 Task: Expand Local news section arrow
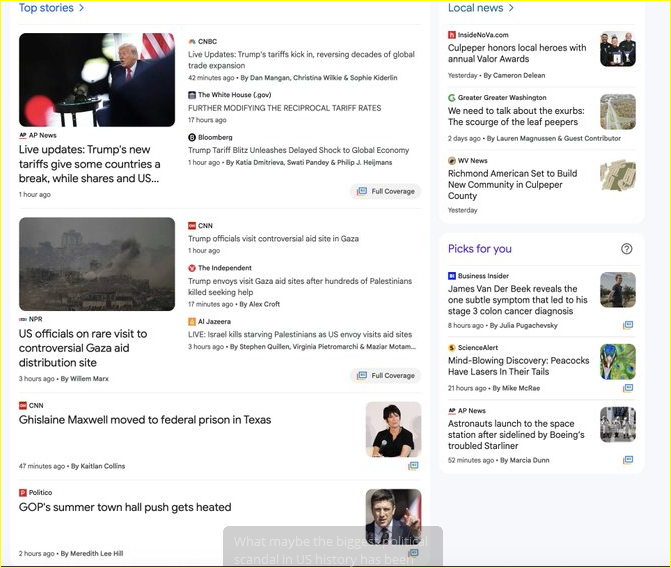(x=511, y=8)
